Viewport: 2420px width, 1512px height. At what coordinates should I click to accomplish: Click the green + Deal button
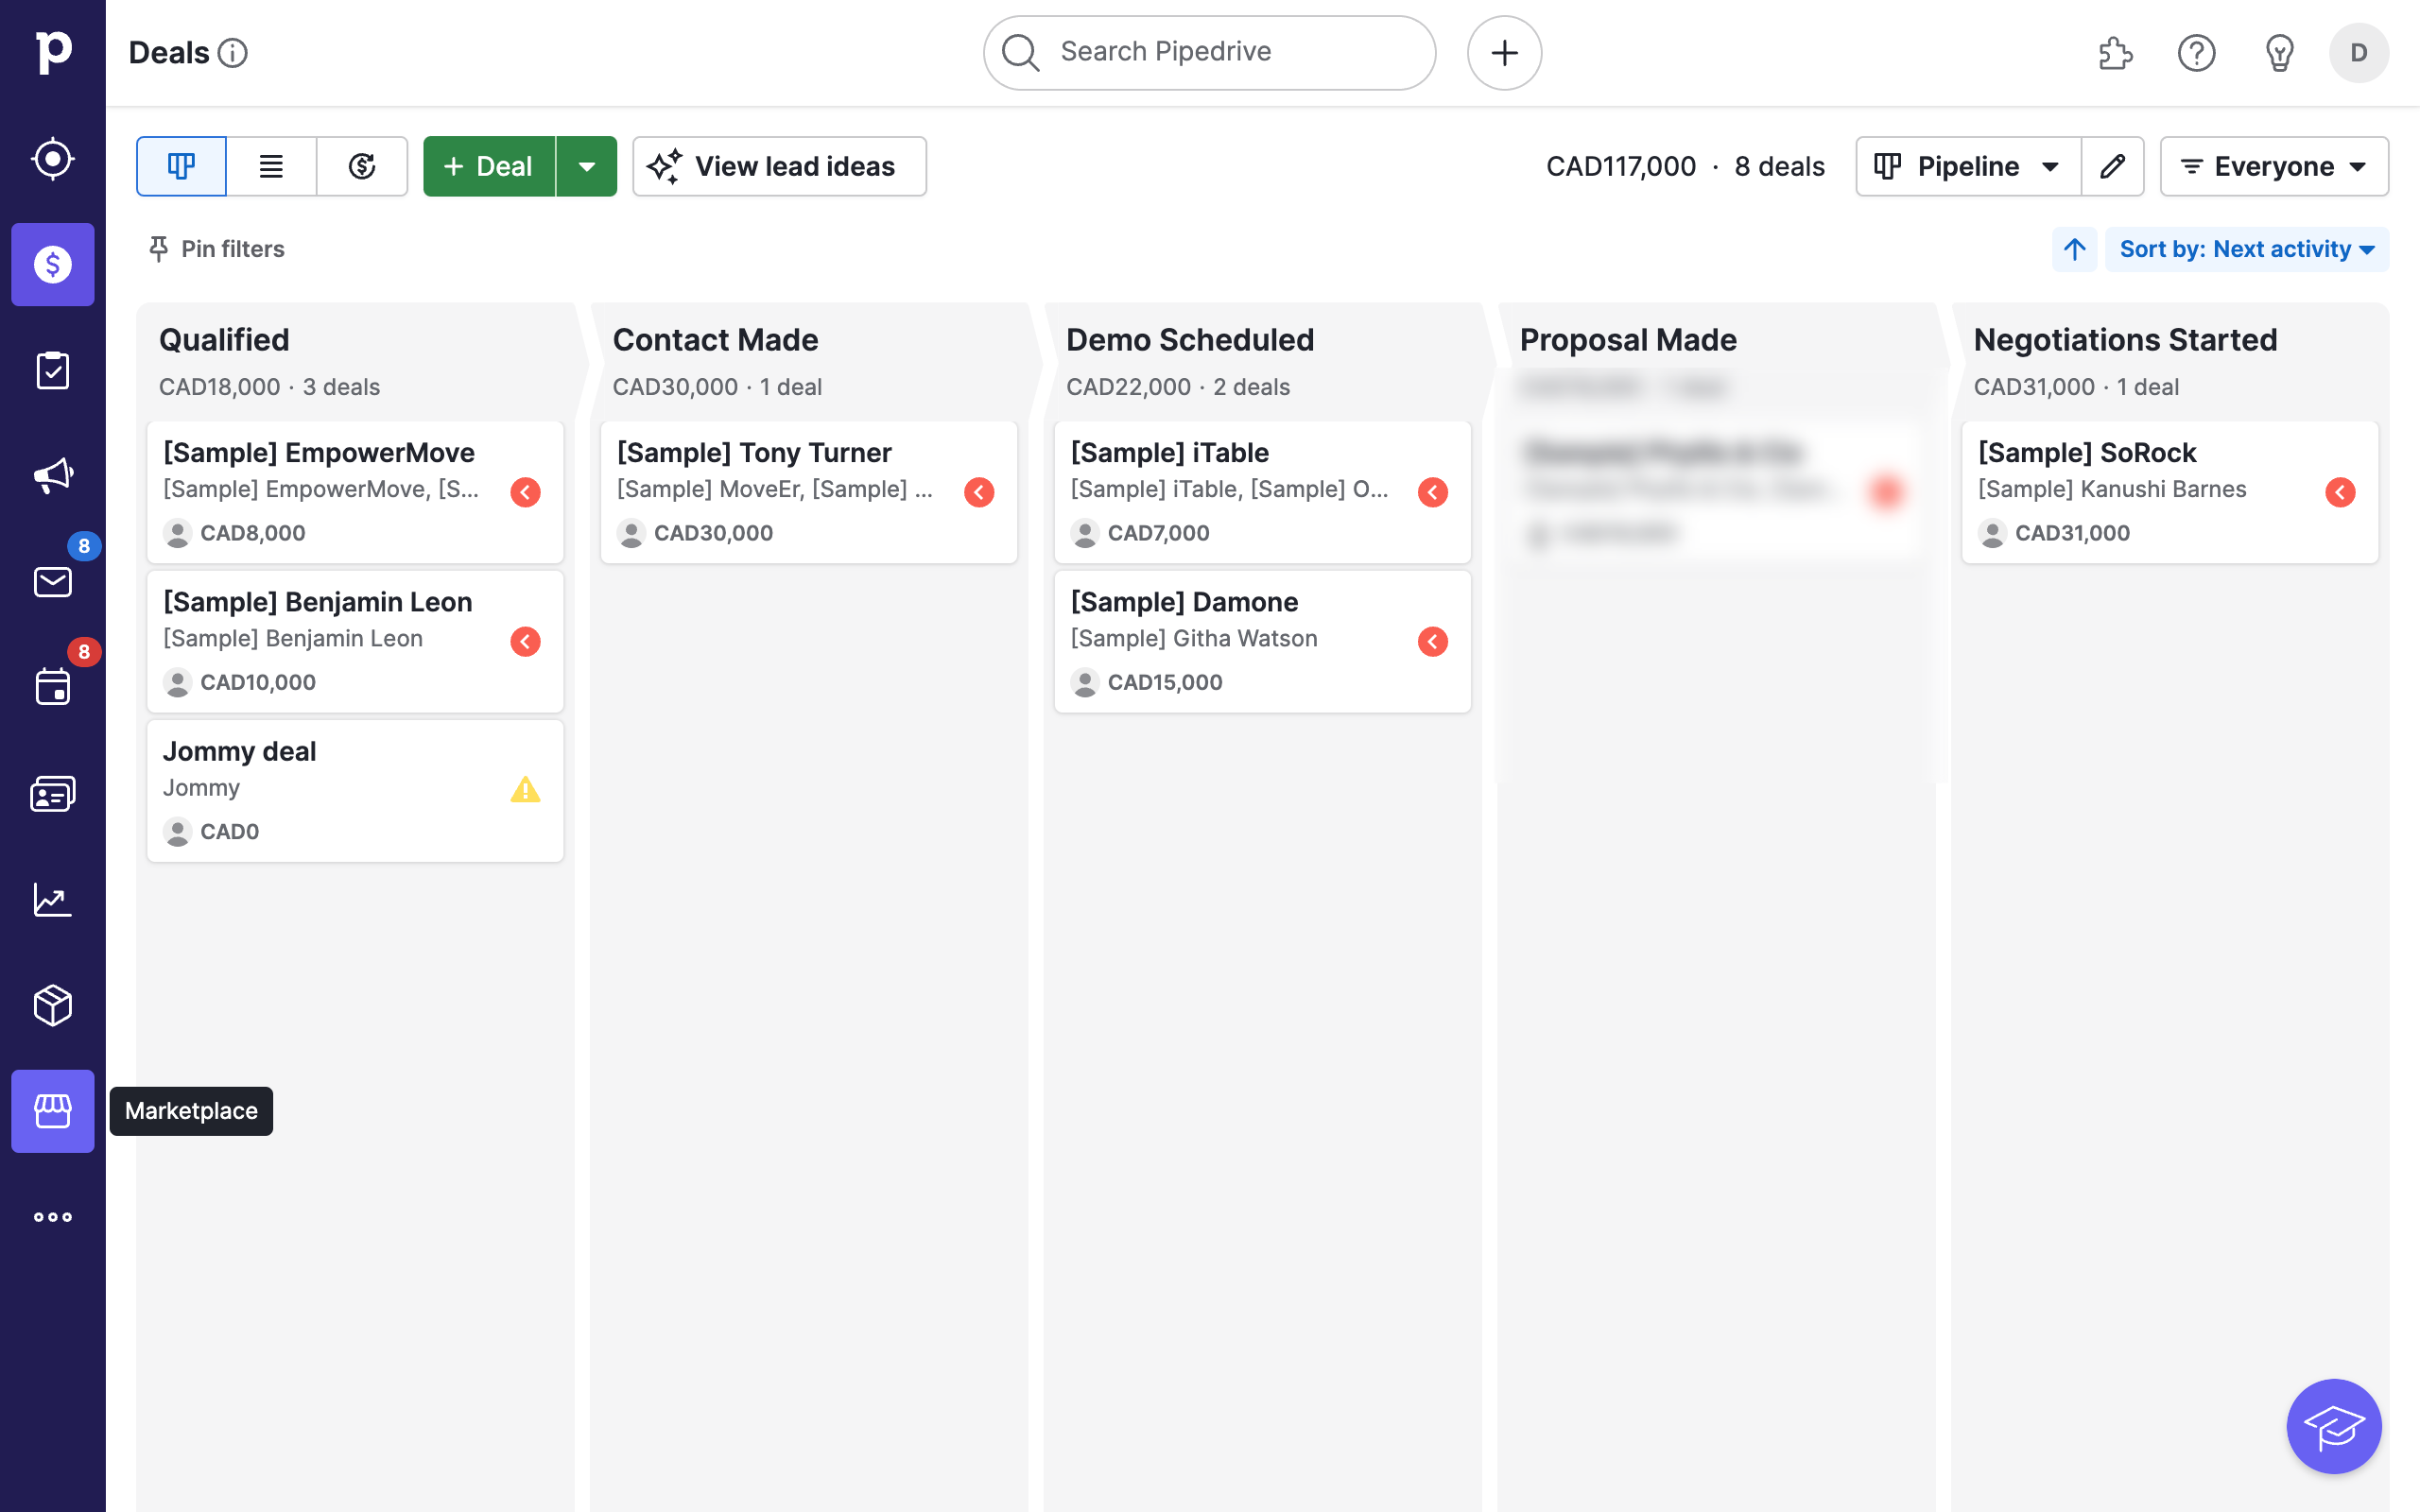489,166
